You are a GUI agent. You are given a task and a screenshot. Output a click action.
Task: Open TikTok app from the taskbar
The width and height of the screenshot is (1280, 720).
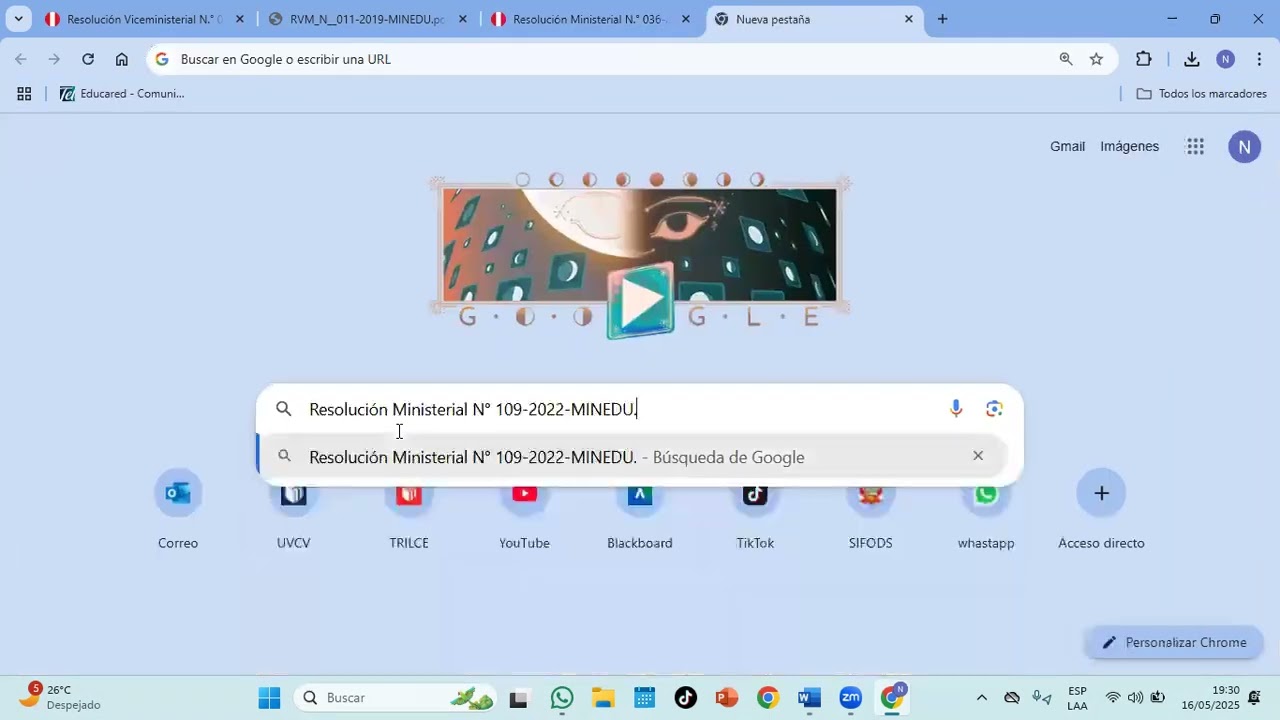(x=685, y=698)
